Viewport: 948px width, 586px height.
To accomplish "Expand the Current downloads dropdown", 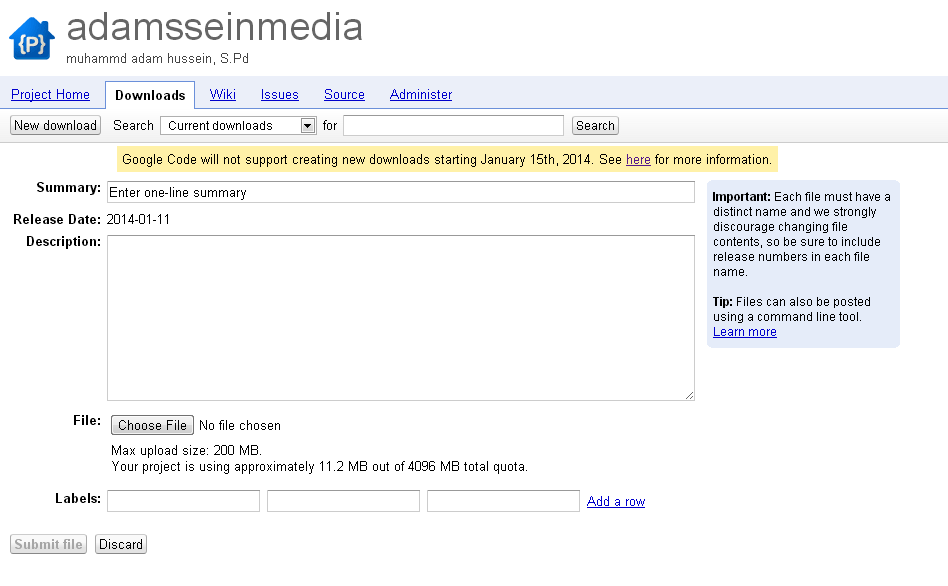I will click(x=238, y=125).
